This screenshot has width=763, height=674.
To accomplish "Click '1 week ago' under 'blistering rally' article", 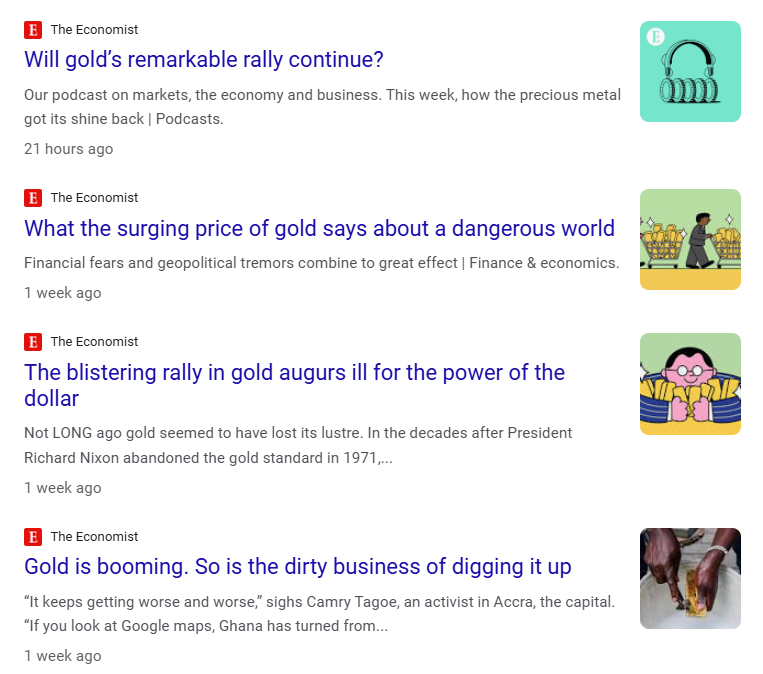I will [x=63, y=488].
